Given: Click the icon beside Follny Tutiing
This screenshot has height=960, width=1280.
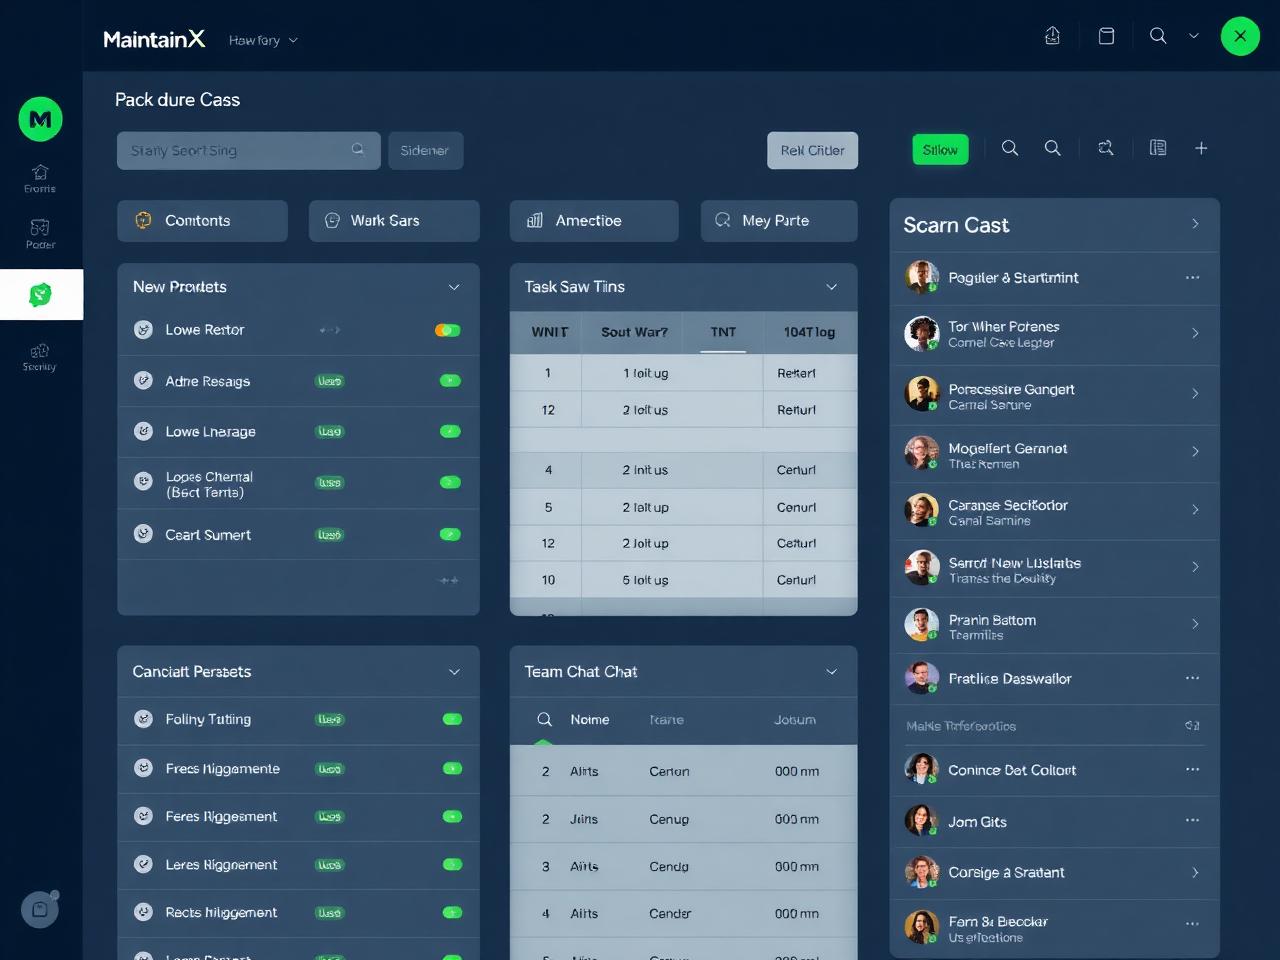Looking at the screenshot, I should pyautogui.click(x=143, y=719).
